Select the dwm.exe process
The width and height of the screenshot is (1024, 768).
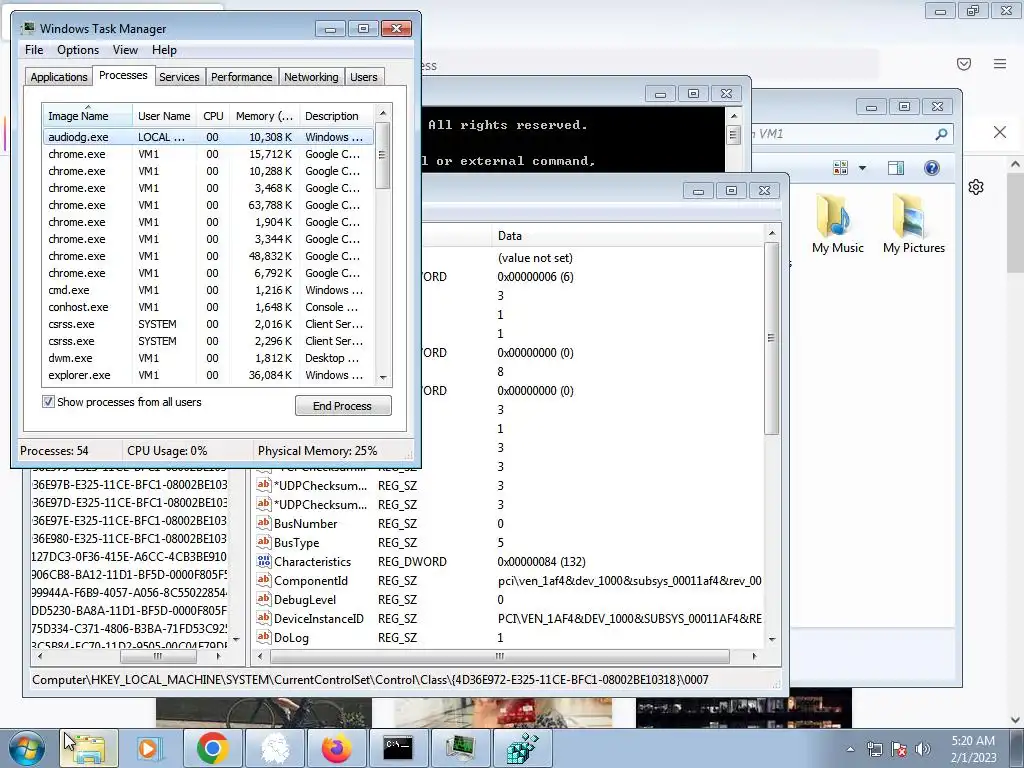[x=208, y=358]
